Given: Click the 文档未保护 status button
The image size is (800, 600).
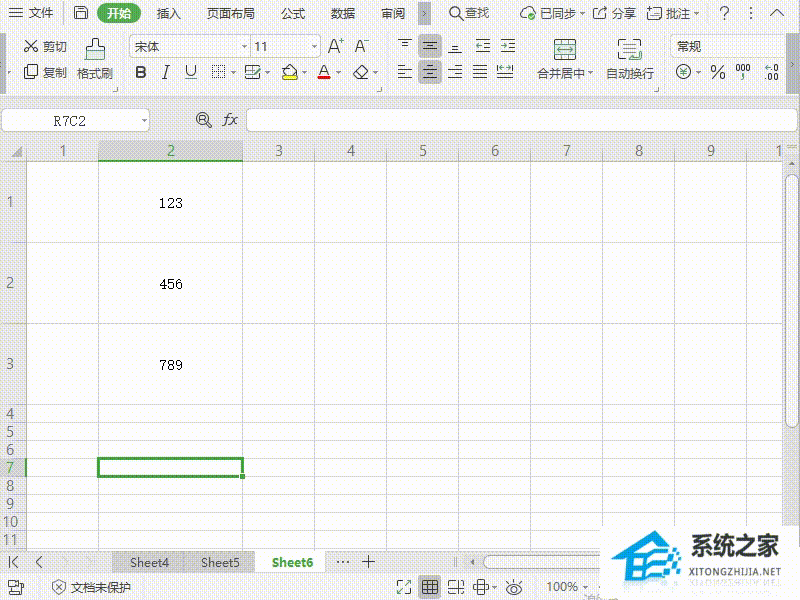Looking at the screenshot, I should coord(91,587).
